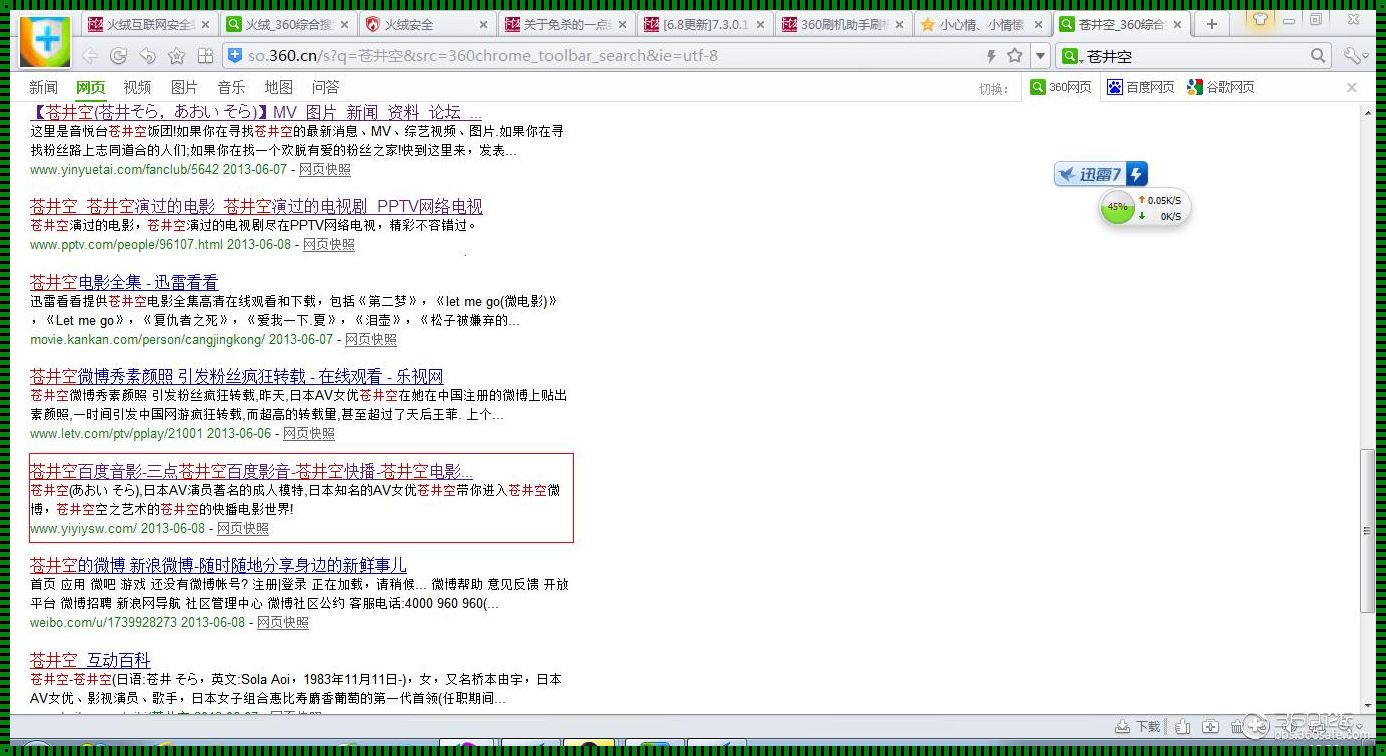Open a new tab with plus
1386x756 pixels.
pyautogui.click(x=1212, y=24)
